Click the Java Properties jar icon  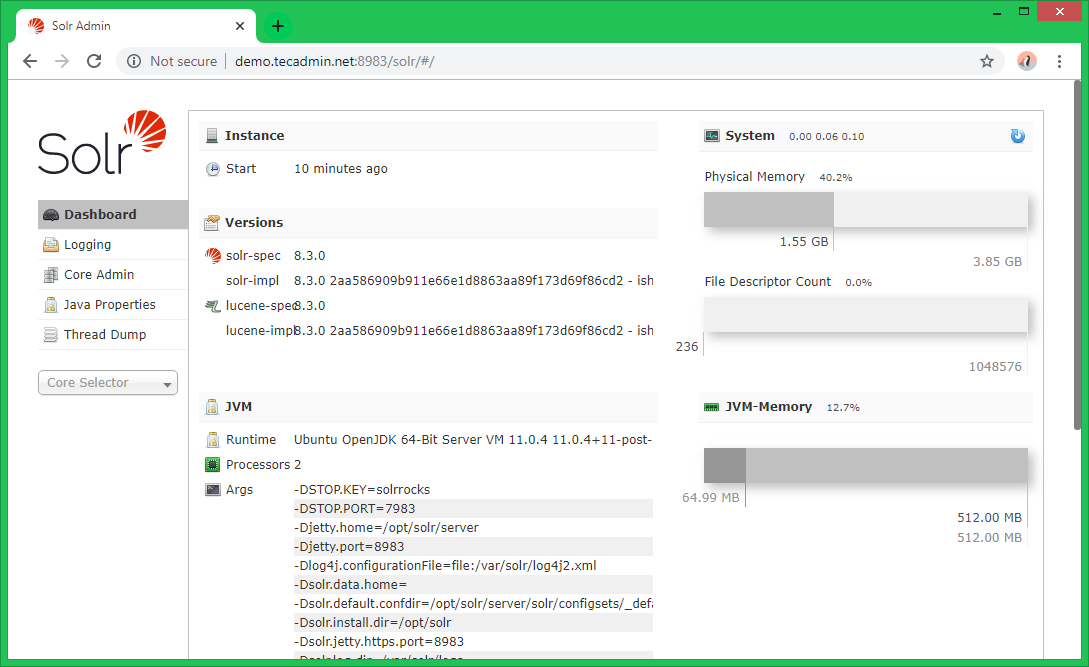(51, 304)
